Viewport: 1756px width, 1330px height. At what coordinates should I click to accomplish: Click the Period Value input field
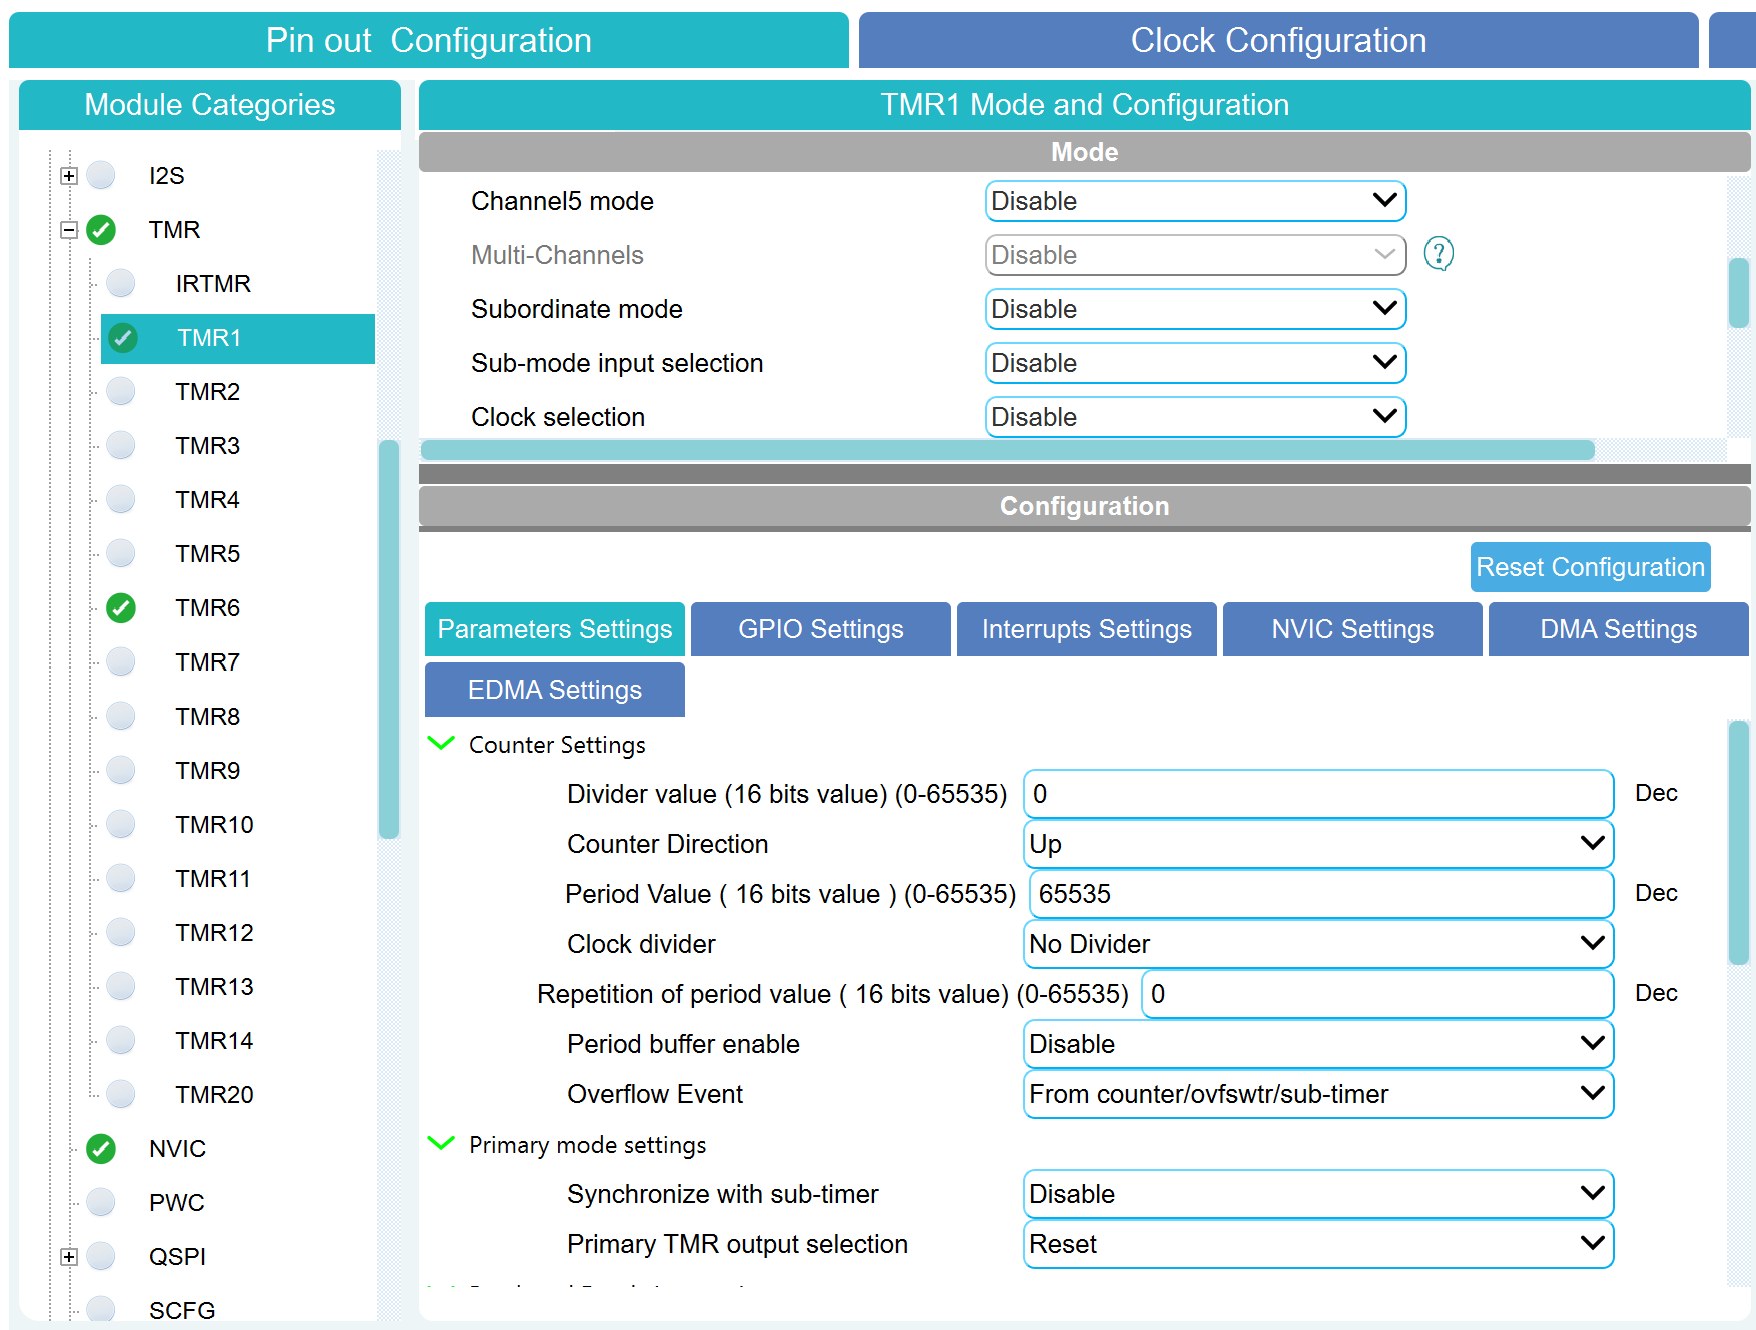[x=1322, y=894]
